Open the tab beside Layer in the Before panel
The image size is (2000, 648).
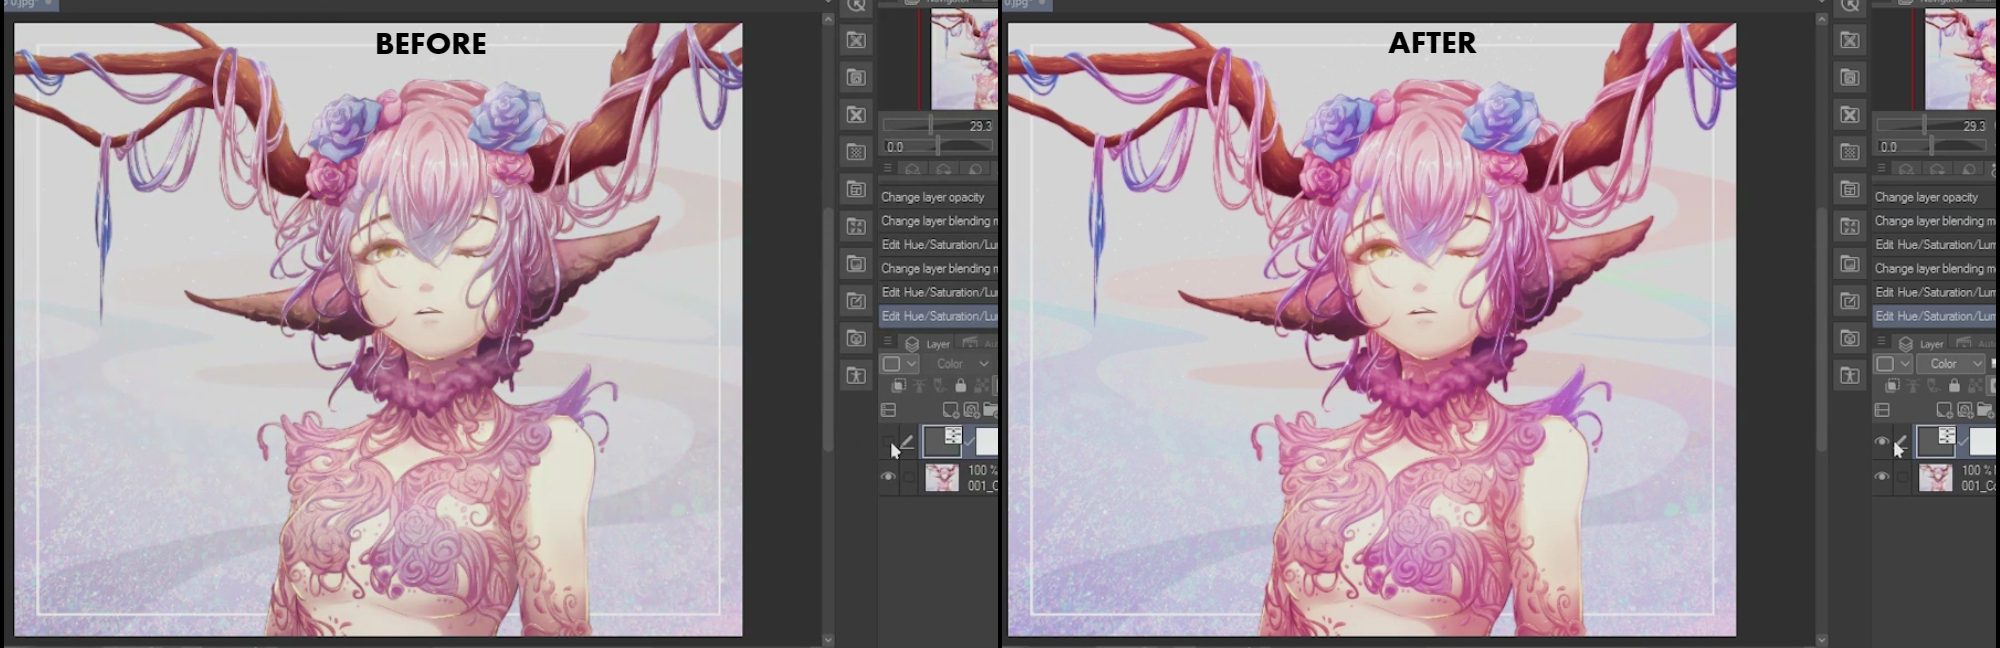[x=977, y=343]
